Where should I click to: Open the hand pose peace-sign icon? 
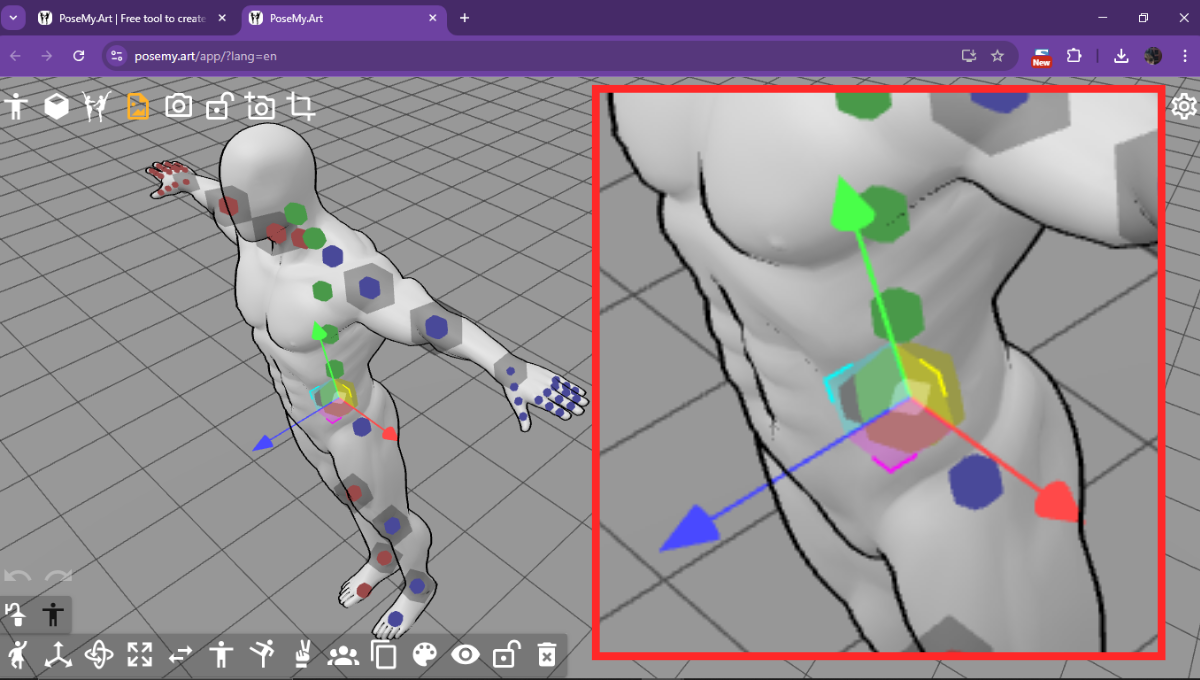pos(301,655)
